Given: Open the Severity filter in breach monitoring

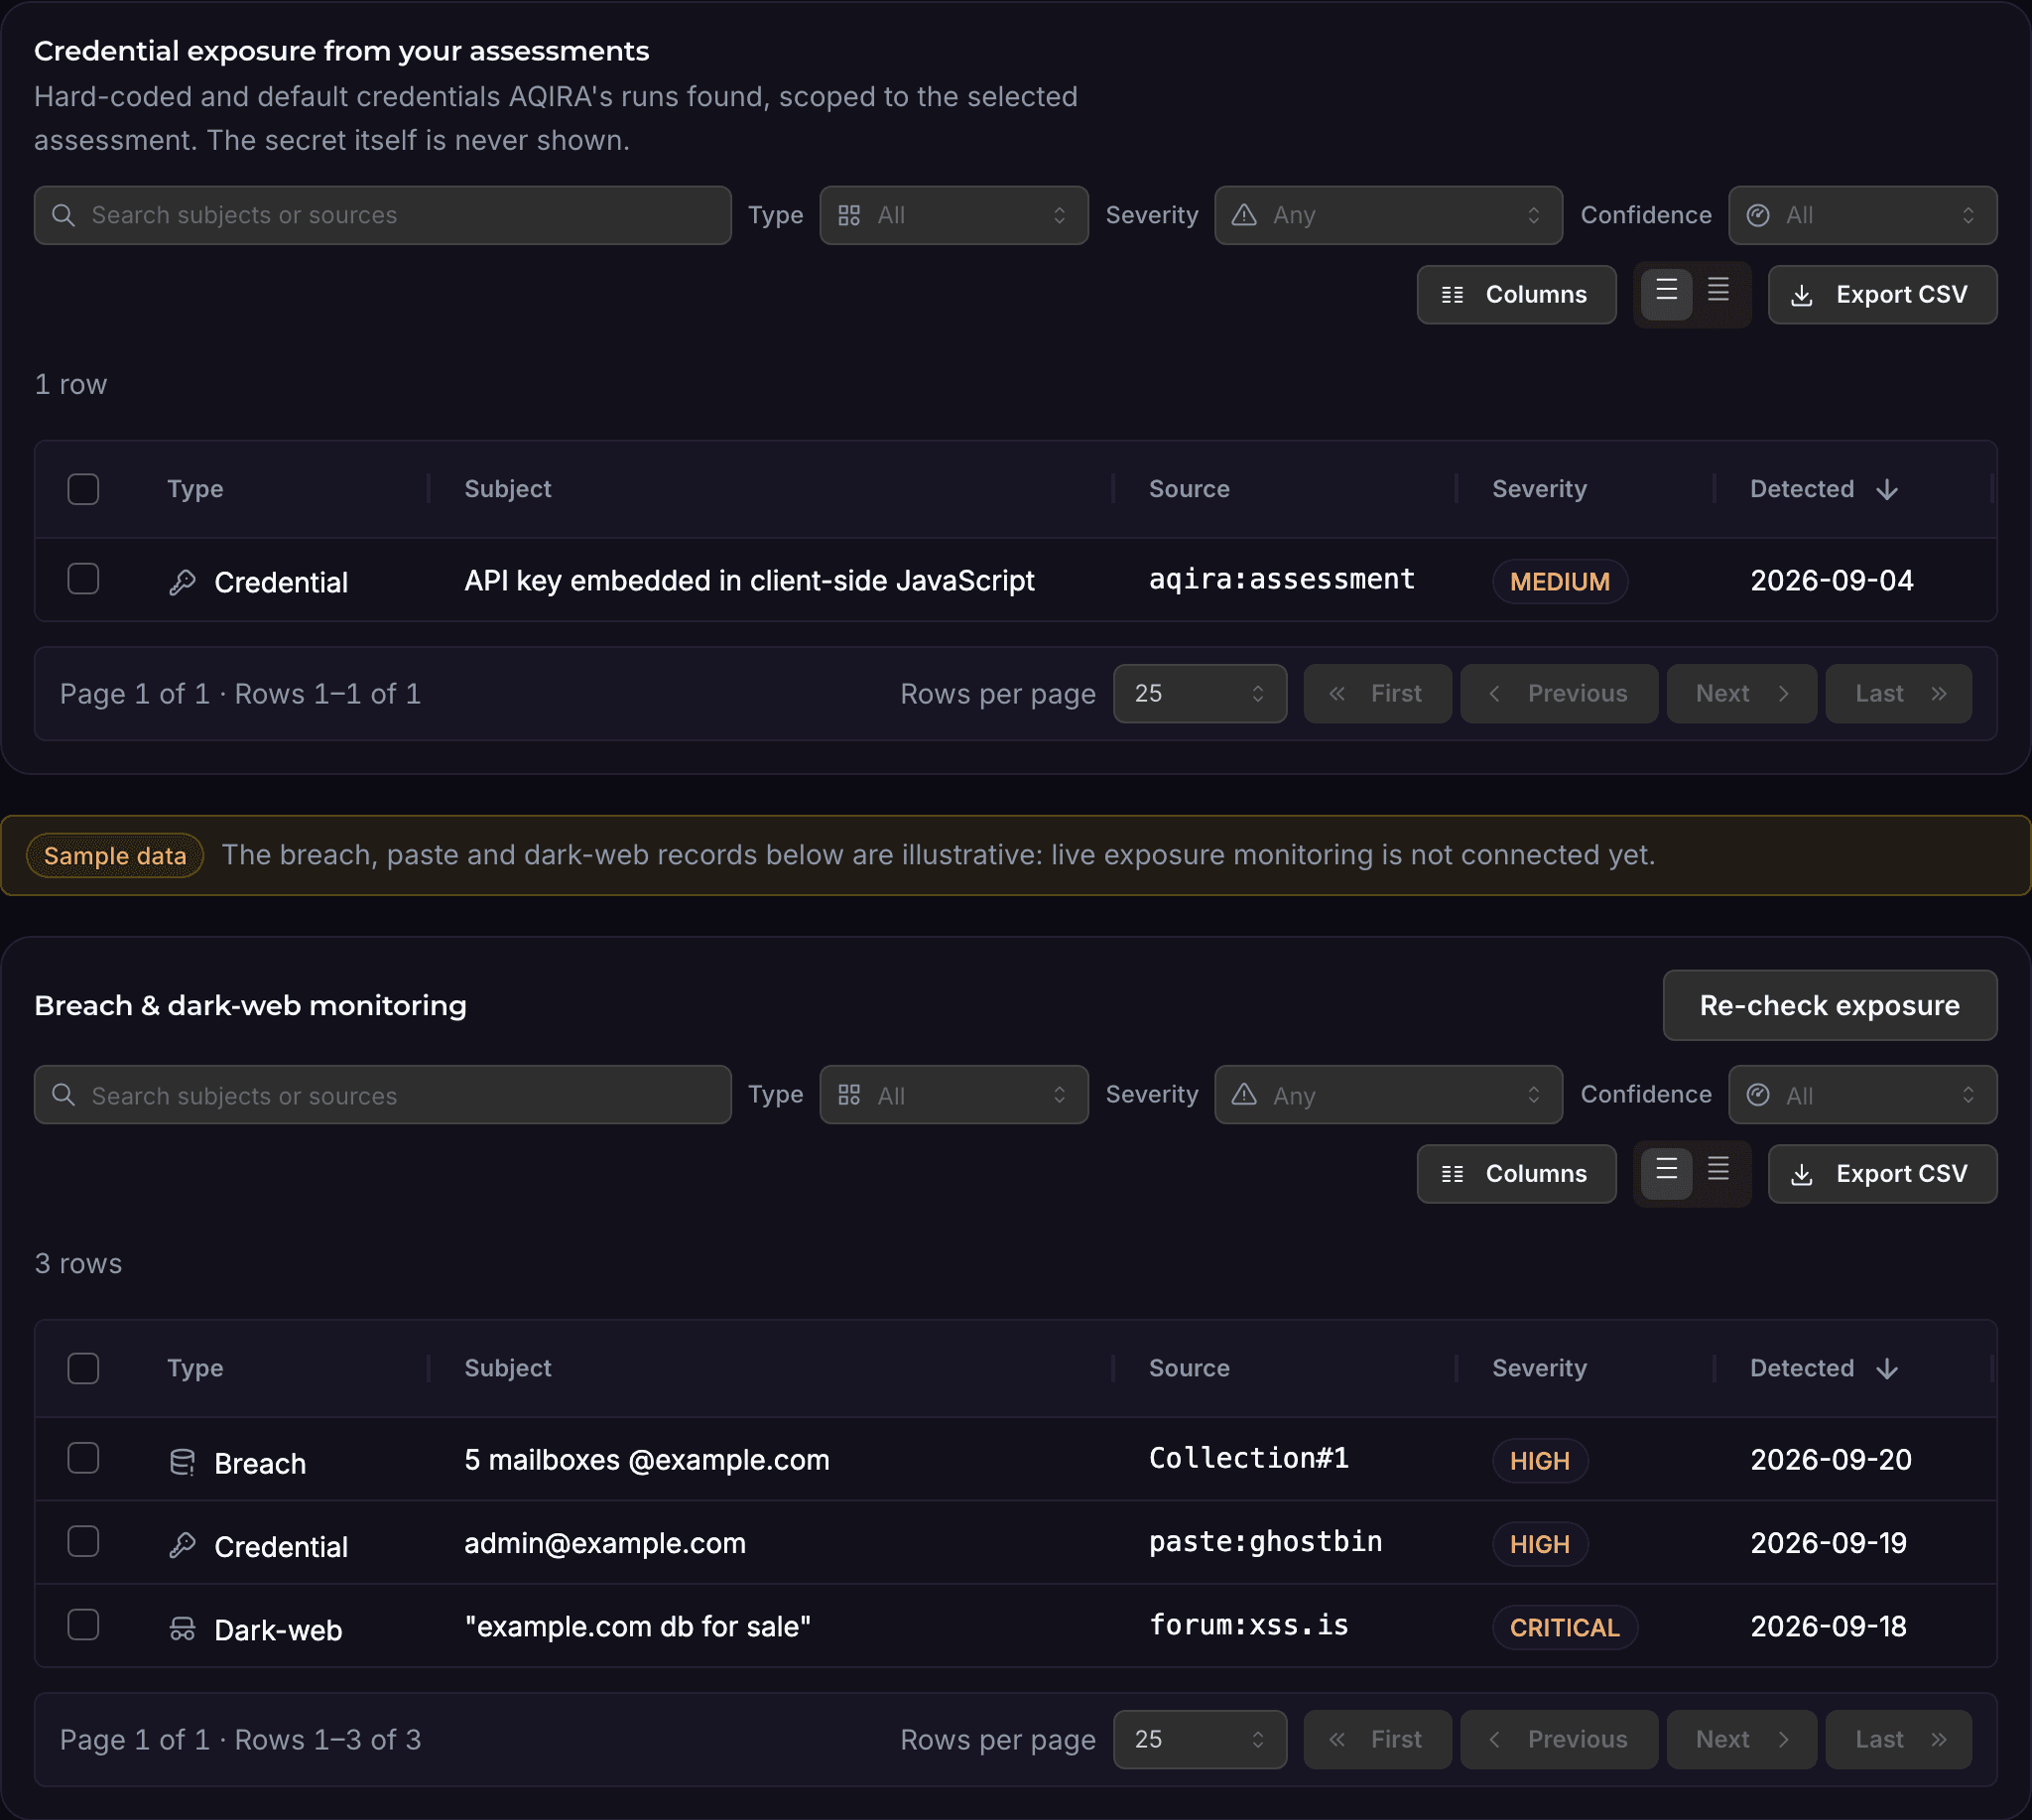Looking at the screenshot, I should pyautogui.click(x=1388, y=1095).
